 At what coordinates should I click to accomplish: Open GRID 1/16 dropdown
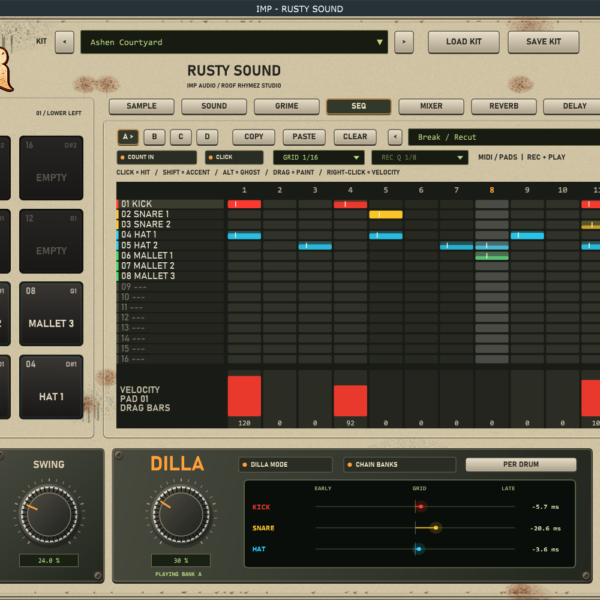click(x=321, y=157)
